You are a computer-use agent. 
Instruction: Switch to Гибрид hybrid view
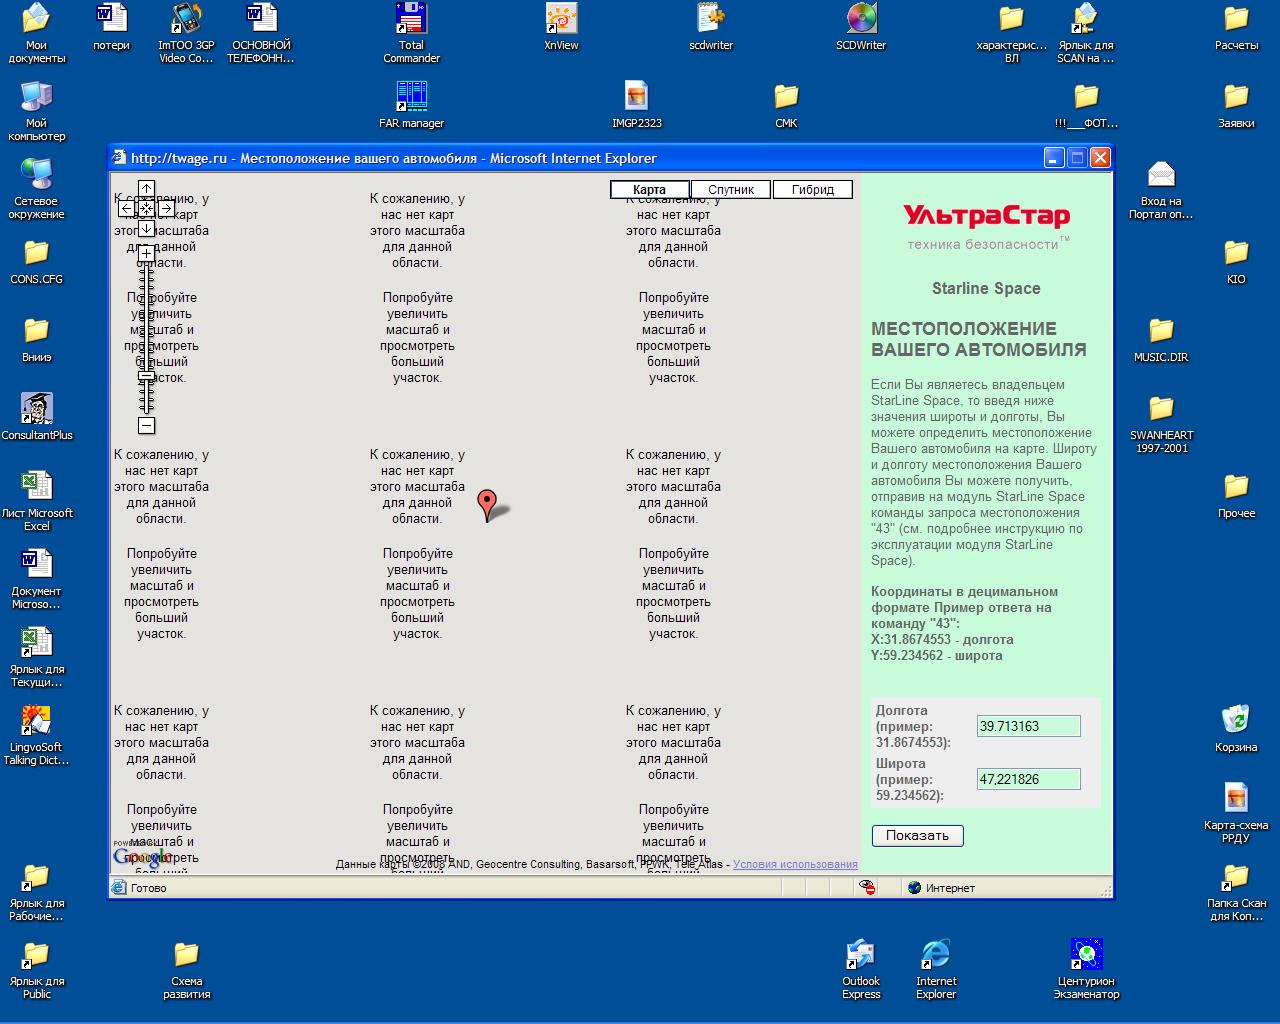pyautogui.click(x=813, y=190)
